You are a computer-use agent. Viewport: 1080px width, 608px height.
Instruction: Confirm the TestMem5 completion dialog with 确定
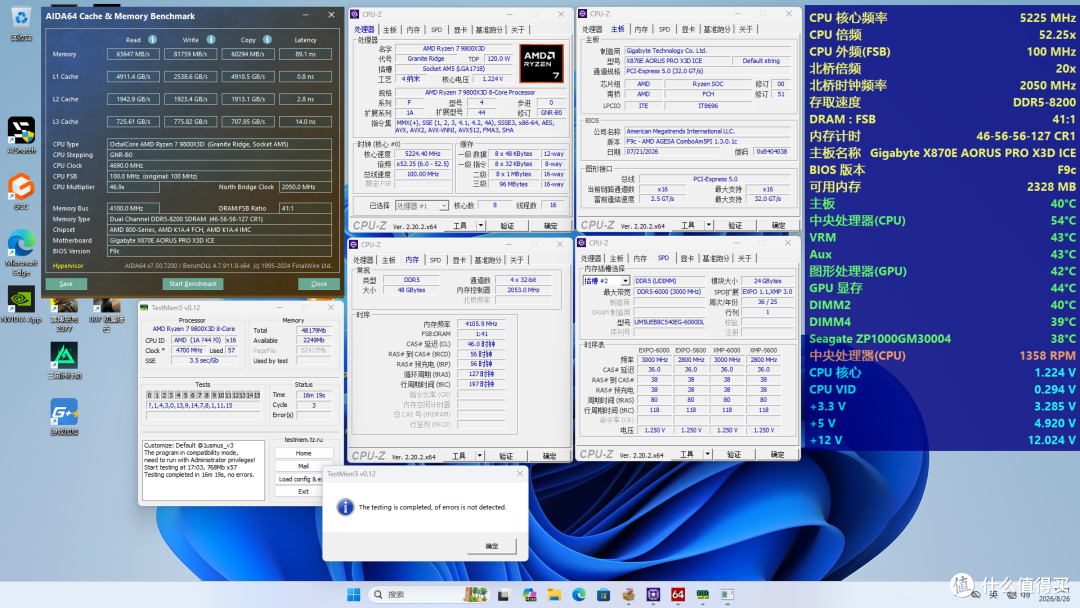(x=492, y=546)
